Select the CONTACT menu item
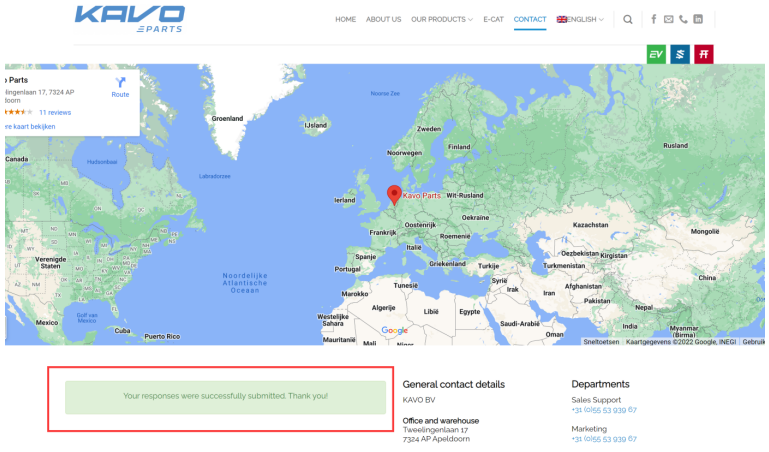The width and height of the screenshot is (769, 452). click(x=530, y=20)
